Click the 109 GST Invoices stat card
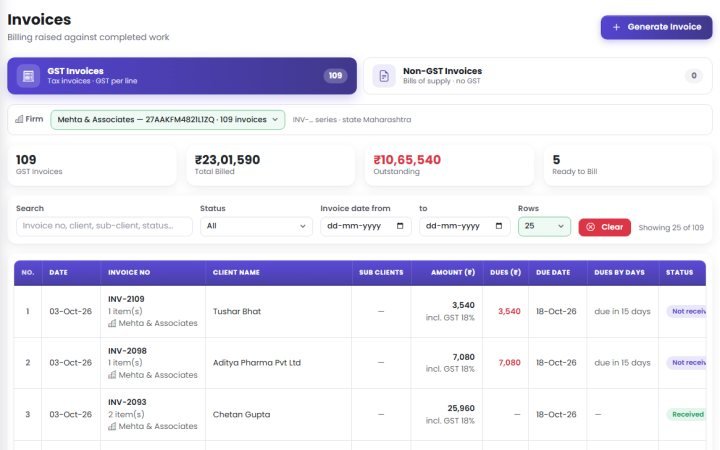Image resolution: width=720 pixels, height=450 pixels. pos(92,165)
